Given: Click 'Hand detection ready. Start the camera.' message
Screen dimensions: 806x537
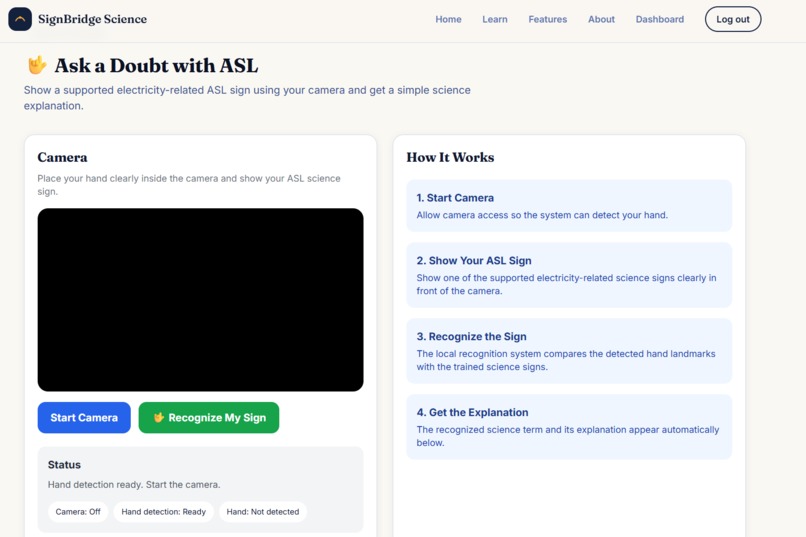Looking at the screenshot, I should pos(134,485).
